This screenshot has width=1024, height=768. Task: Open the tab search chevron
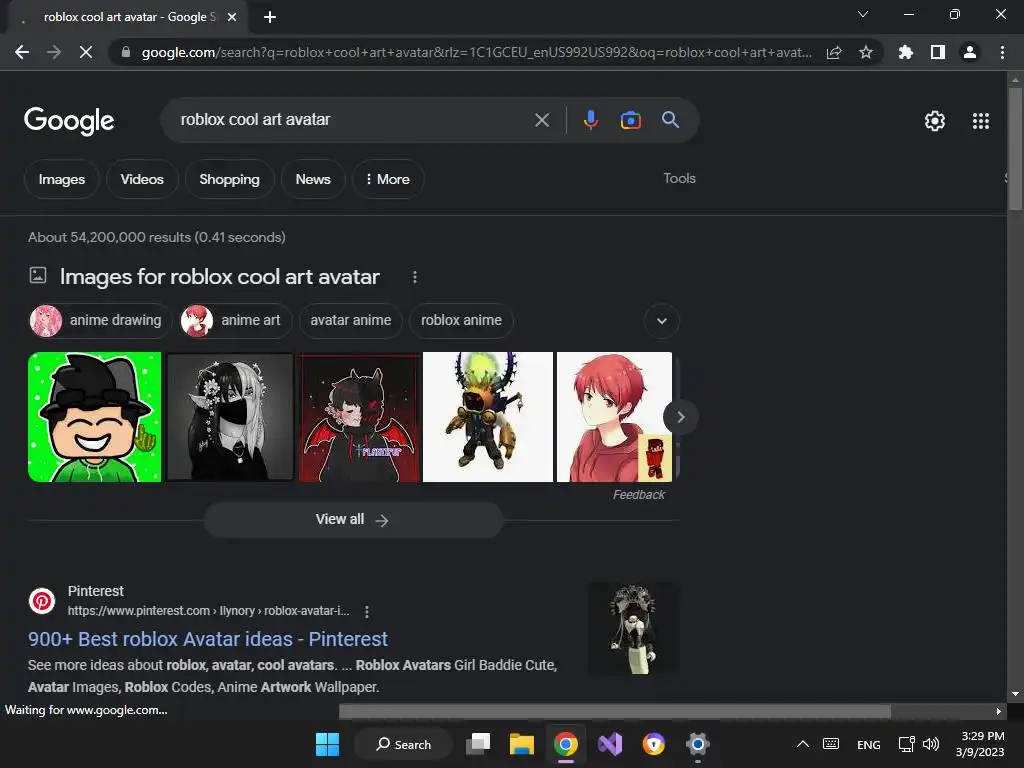tap(863, 14)
